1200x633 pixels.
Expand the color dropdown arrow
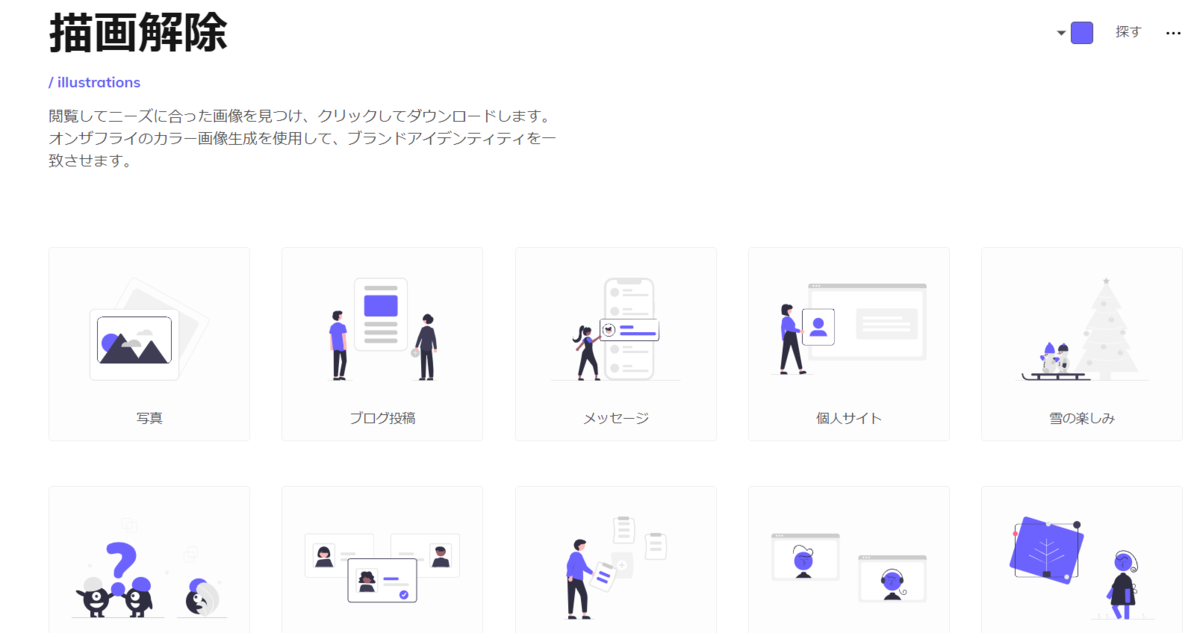pos(1061,33)
